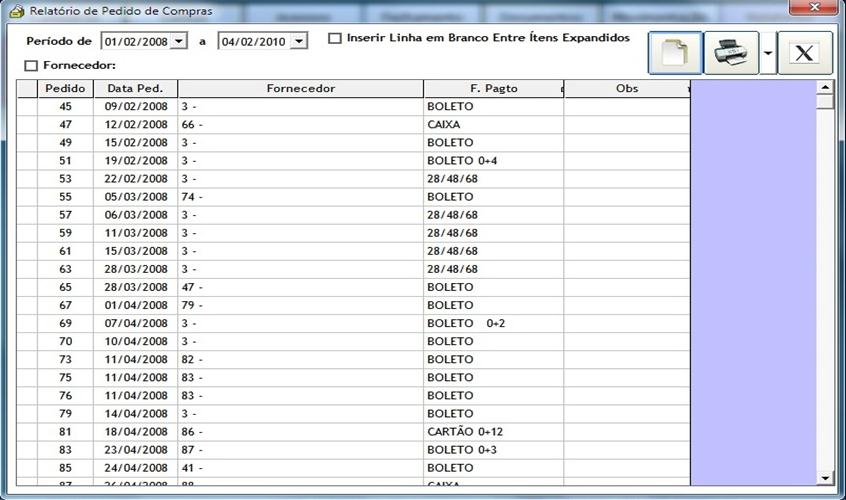Click supplier 66 - cell in row 47
The image size is (846, 500).
tap(301, 125)
